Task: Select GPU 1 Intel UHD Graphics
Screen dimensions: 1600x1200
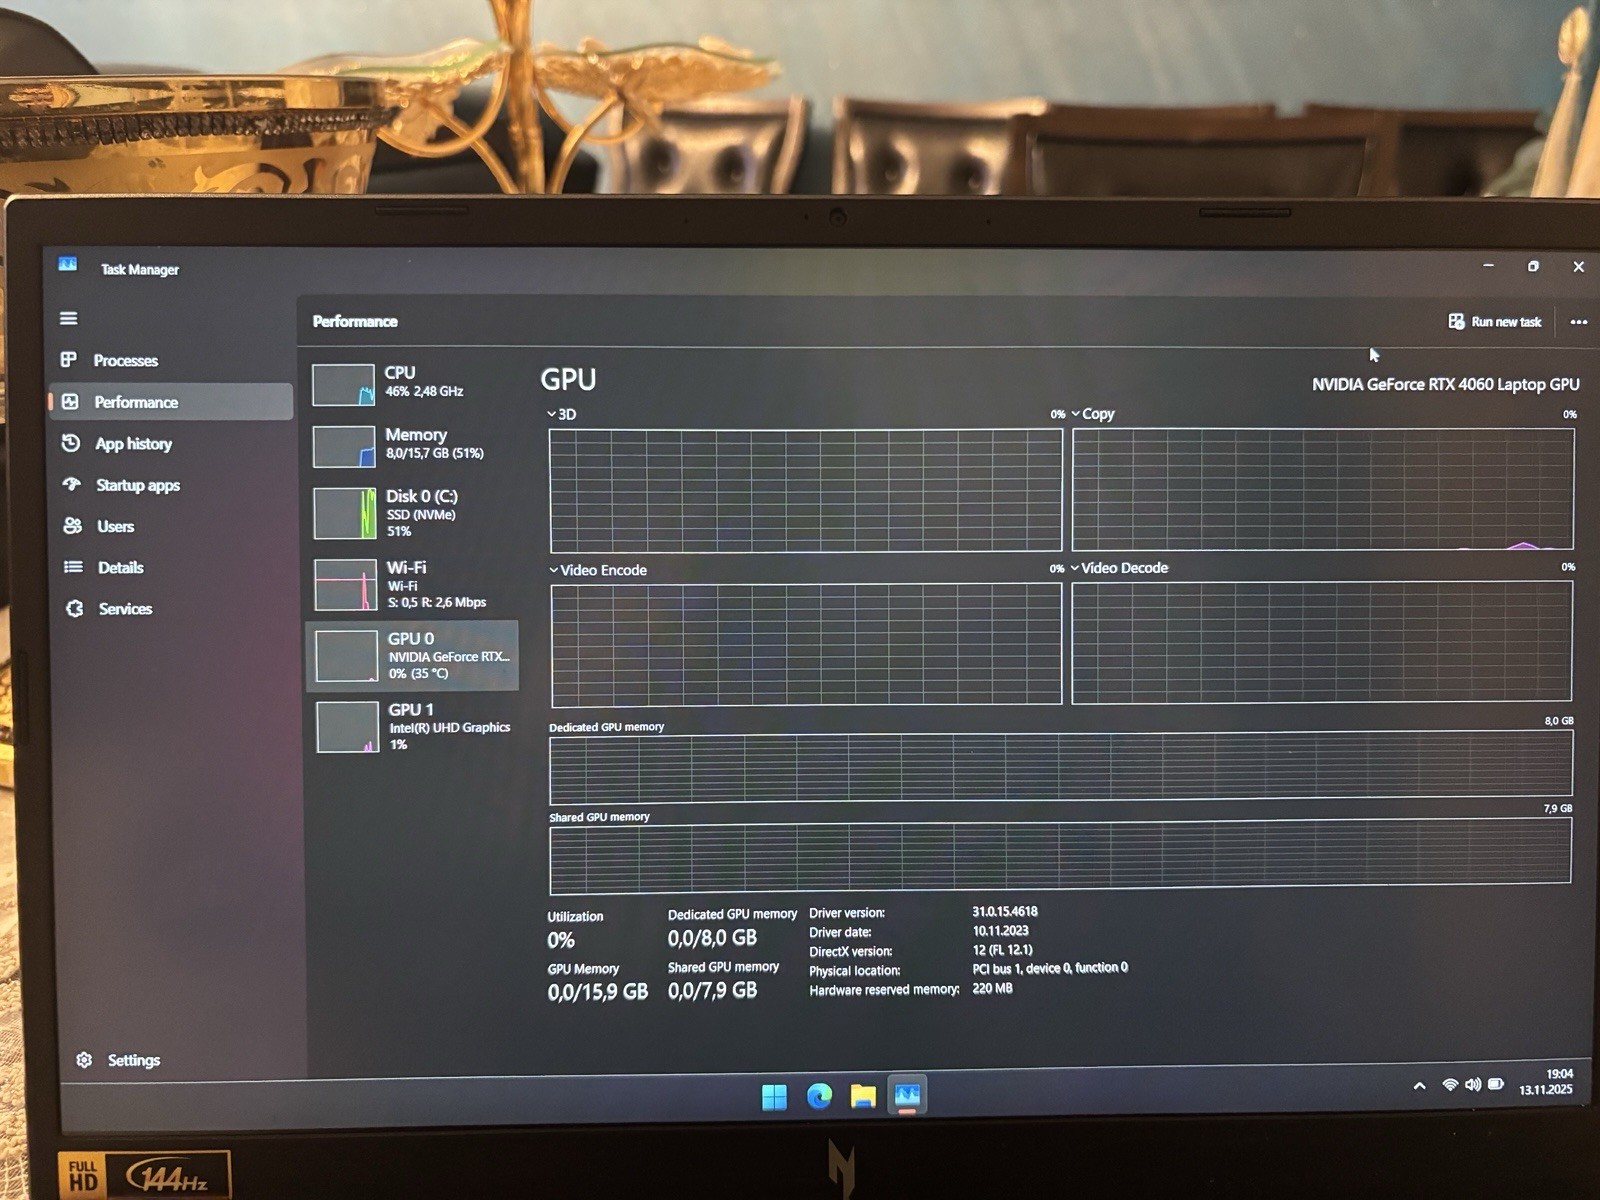Action: pos(414,726)
